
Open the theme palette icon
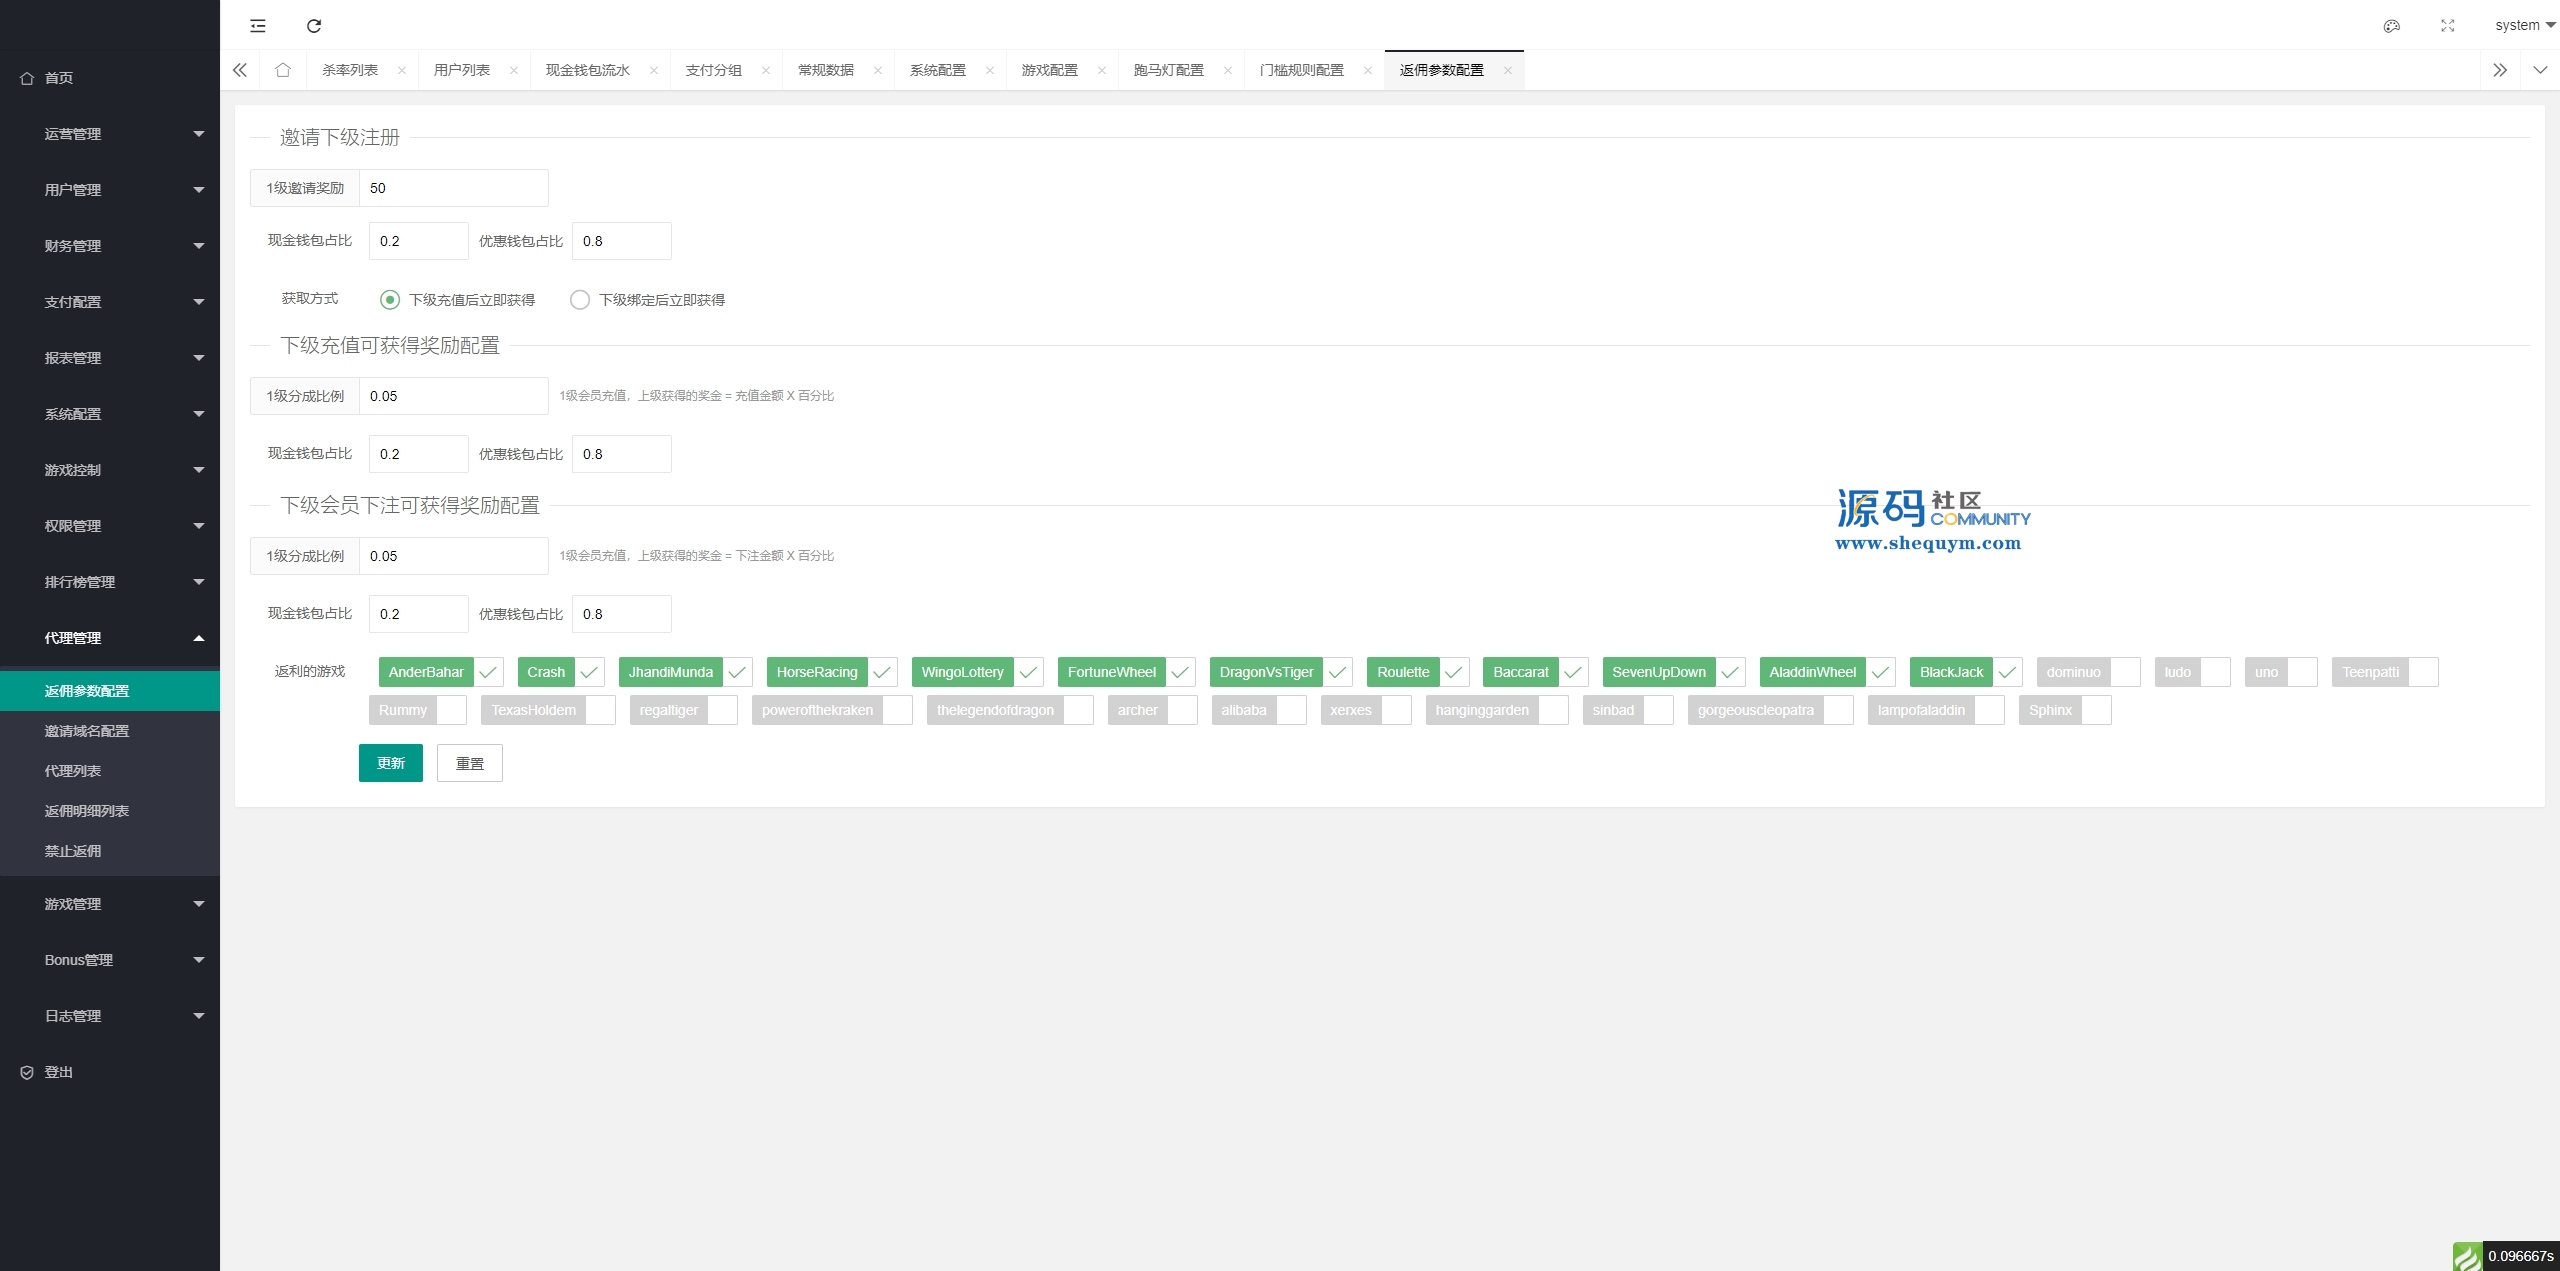click(2392, 26)
